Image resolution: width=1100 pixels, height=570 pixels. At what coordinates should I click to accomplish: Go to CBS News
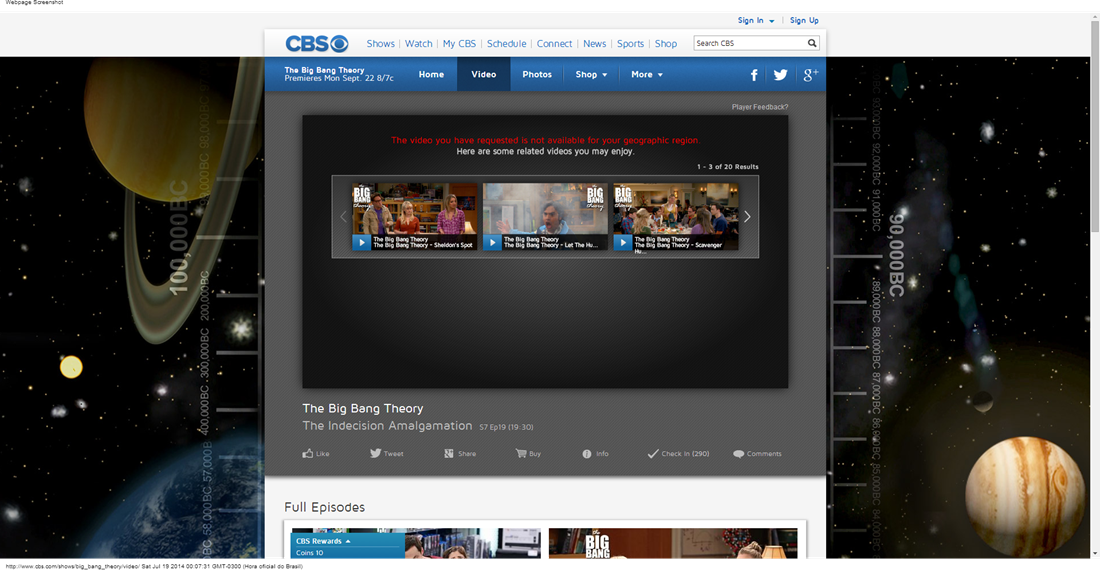pyautogui.click(x=594, y=43)
